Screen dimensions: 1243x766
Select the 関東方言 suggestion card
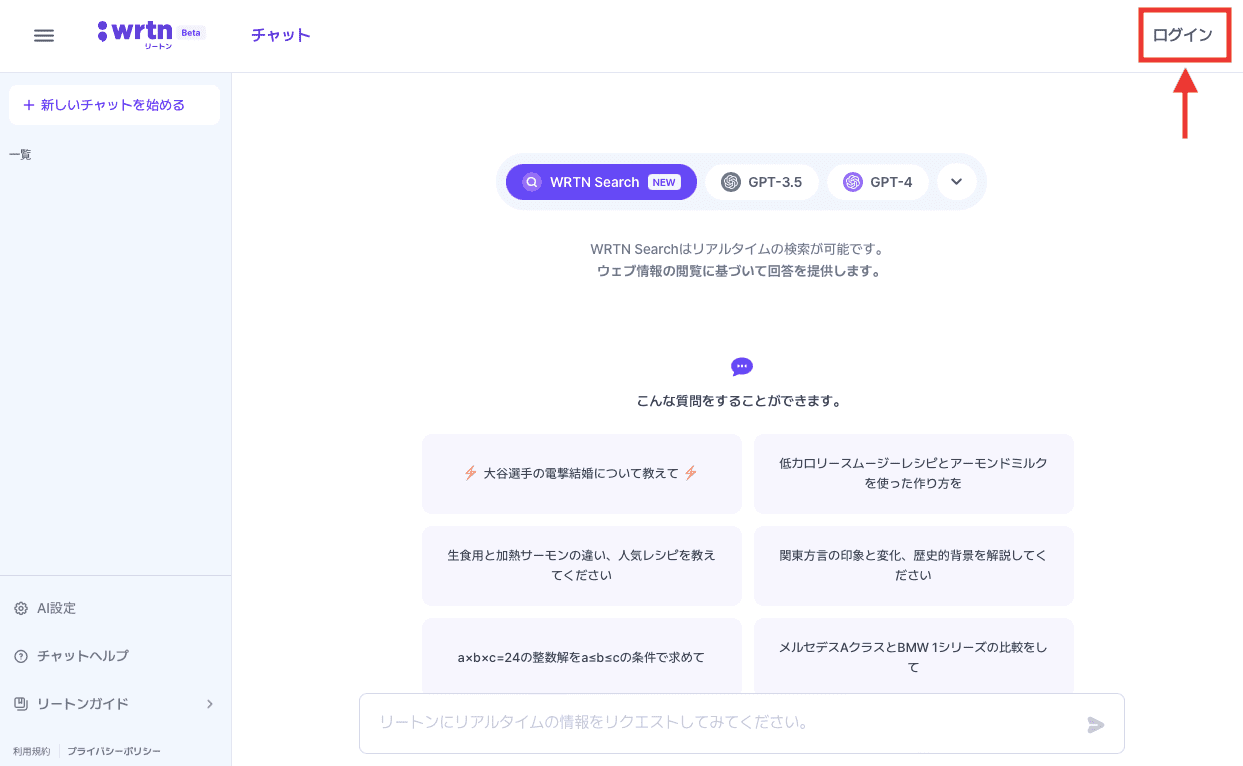pyautogui.click(x=913, y=565)
